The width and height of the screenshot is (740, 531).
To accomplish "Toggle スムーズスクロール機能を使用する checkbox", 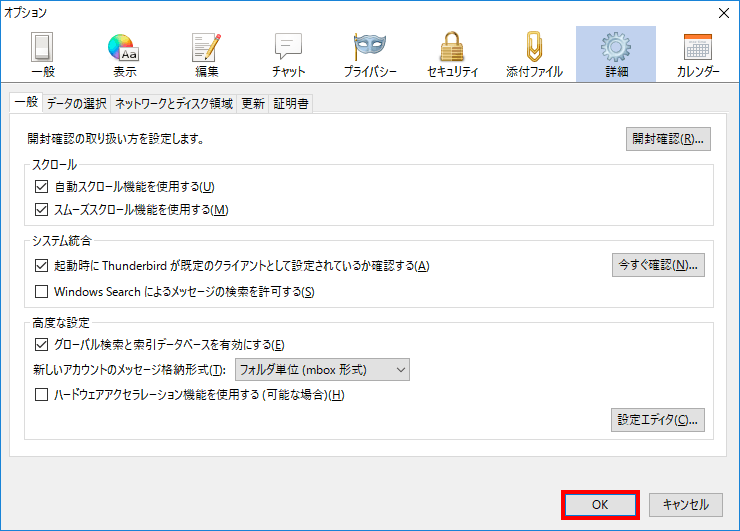I will tap(42, 210).
